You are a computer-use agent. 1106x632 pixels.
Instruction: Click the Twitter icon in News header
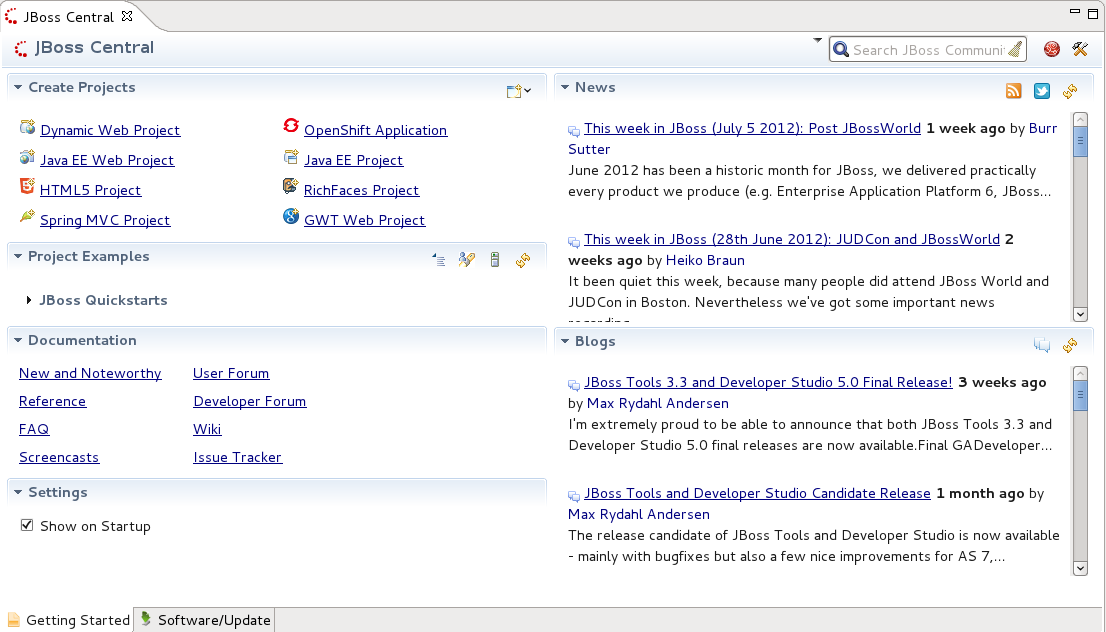pyautogui.click(x=1042, y=91)
